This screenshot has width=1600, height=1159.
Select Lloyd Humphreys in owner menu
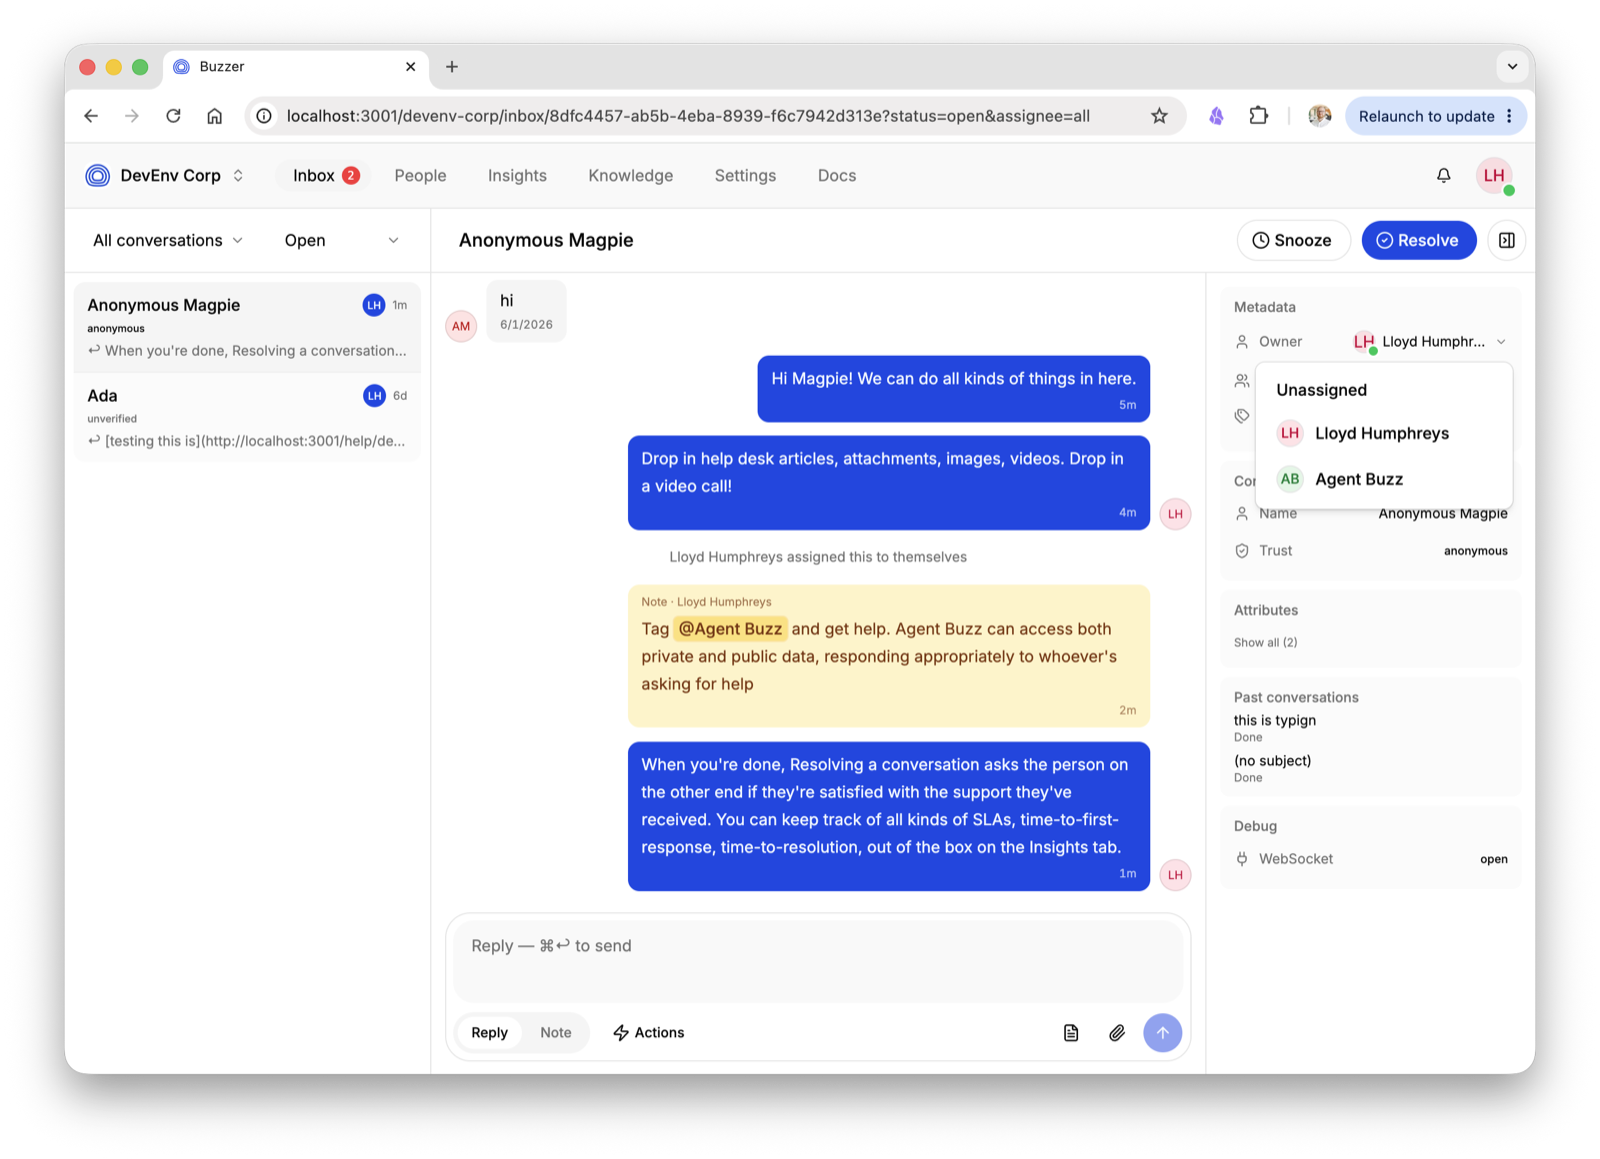[1383, 433]
